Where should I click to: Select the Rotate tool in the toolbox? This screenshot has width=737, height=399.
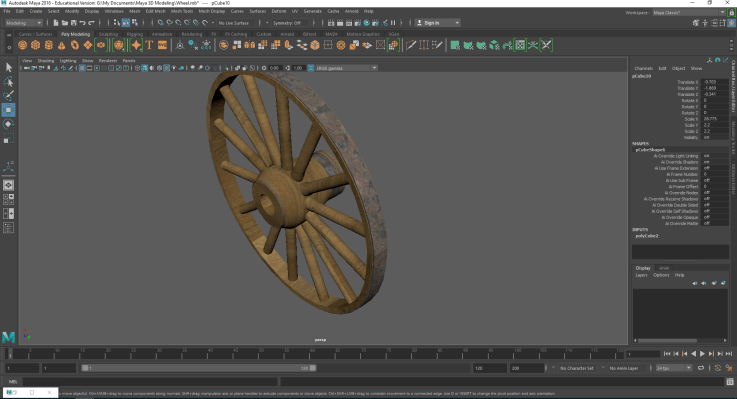tap(8, 124)
